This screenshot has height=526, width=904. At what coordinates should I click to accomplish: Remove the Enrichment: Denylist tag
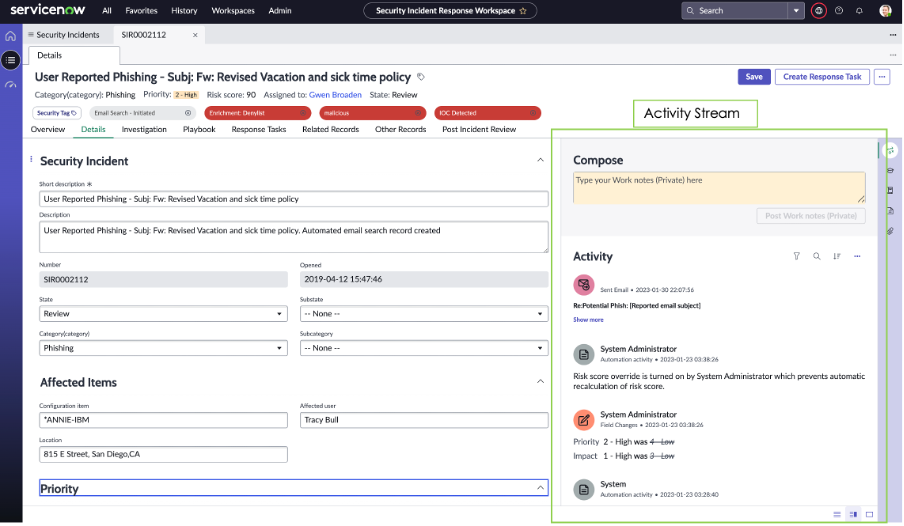[x=303, y=113]
